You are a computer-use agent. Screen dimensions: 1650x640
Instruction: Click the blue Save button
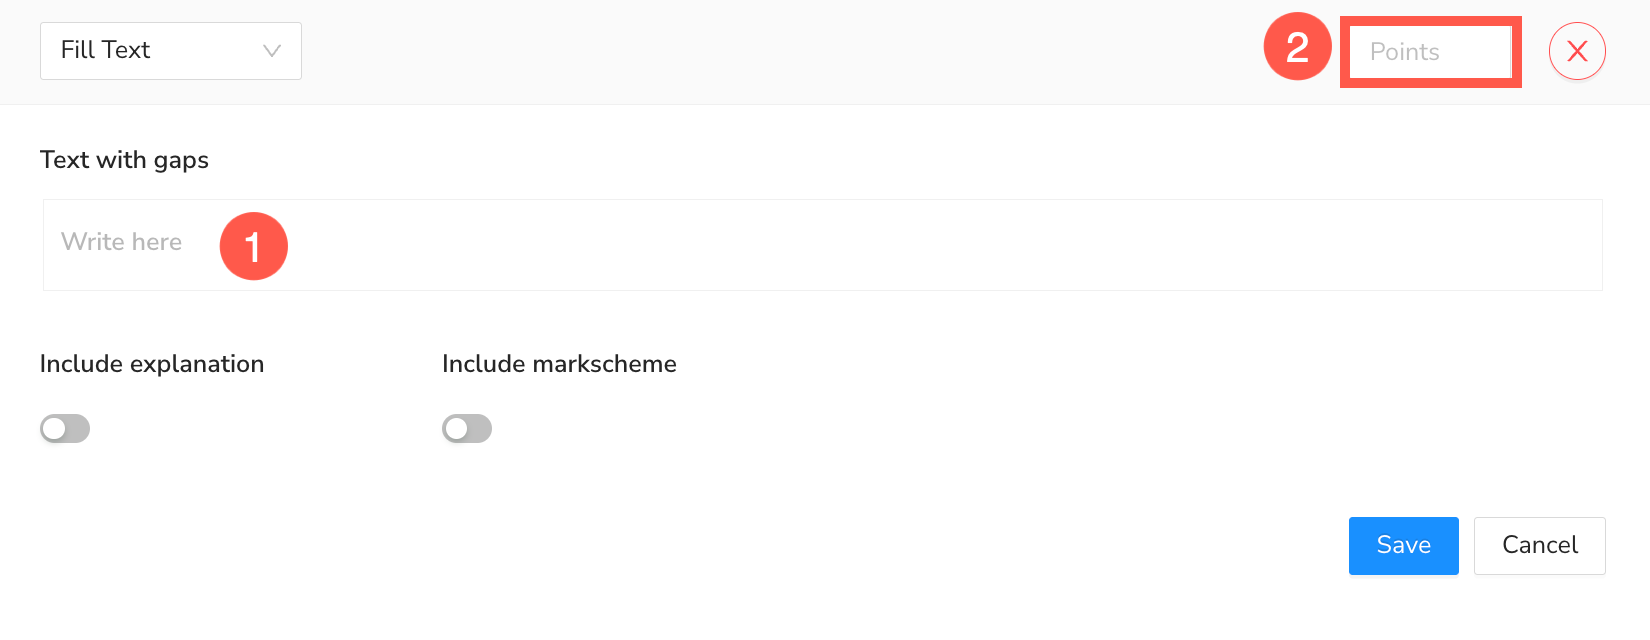tap(1403, 545)
